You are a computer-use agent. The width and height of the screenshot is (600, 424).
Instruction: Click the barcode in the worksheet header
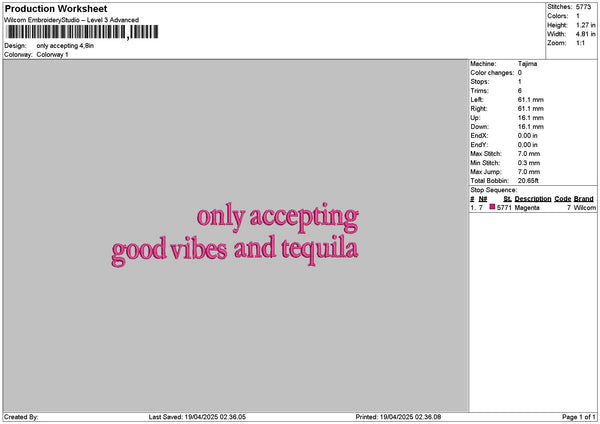pos(82,32)
